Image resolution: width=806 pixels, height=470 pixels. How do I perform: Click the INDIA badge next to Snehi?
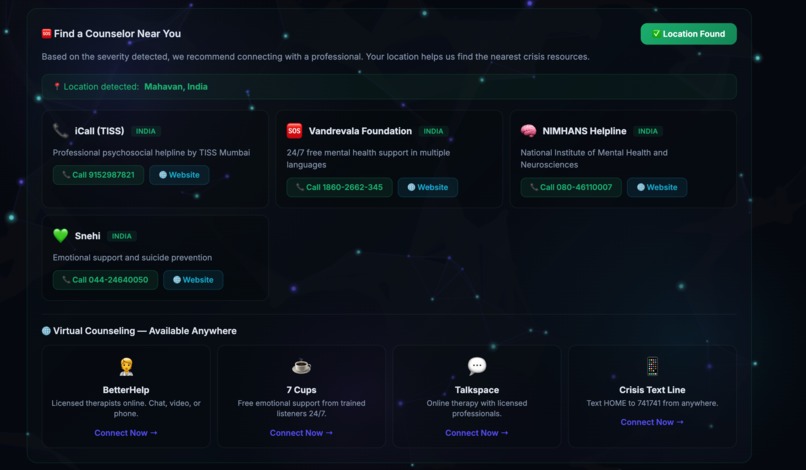tap(122, 236)
